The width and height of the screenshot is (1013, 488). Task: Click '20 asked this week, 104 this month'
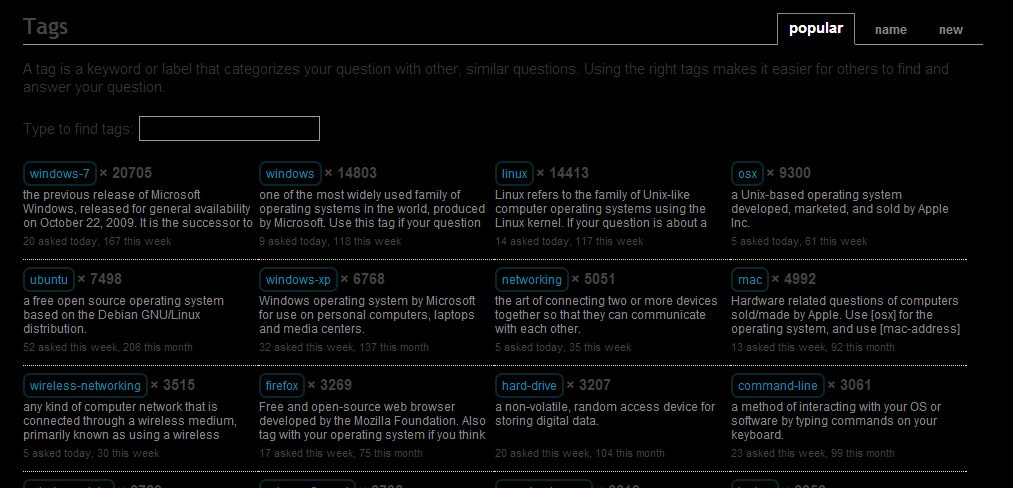580,453
